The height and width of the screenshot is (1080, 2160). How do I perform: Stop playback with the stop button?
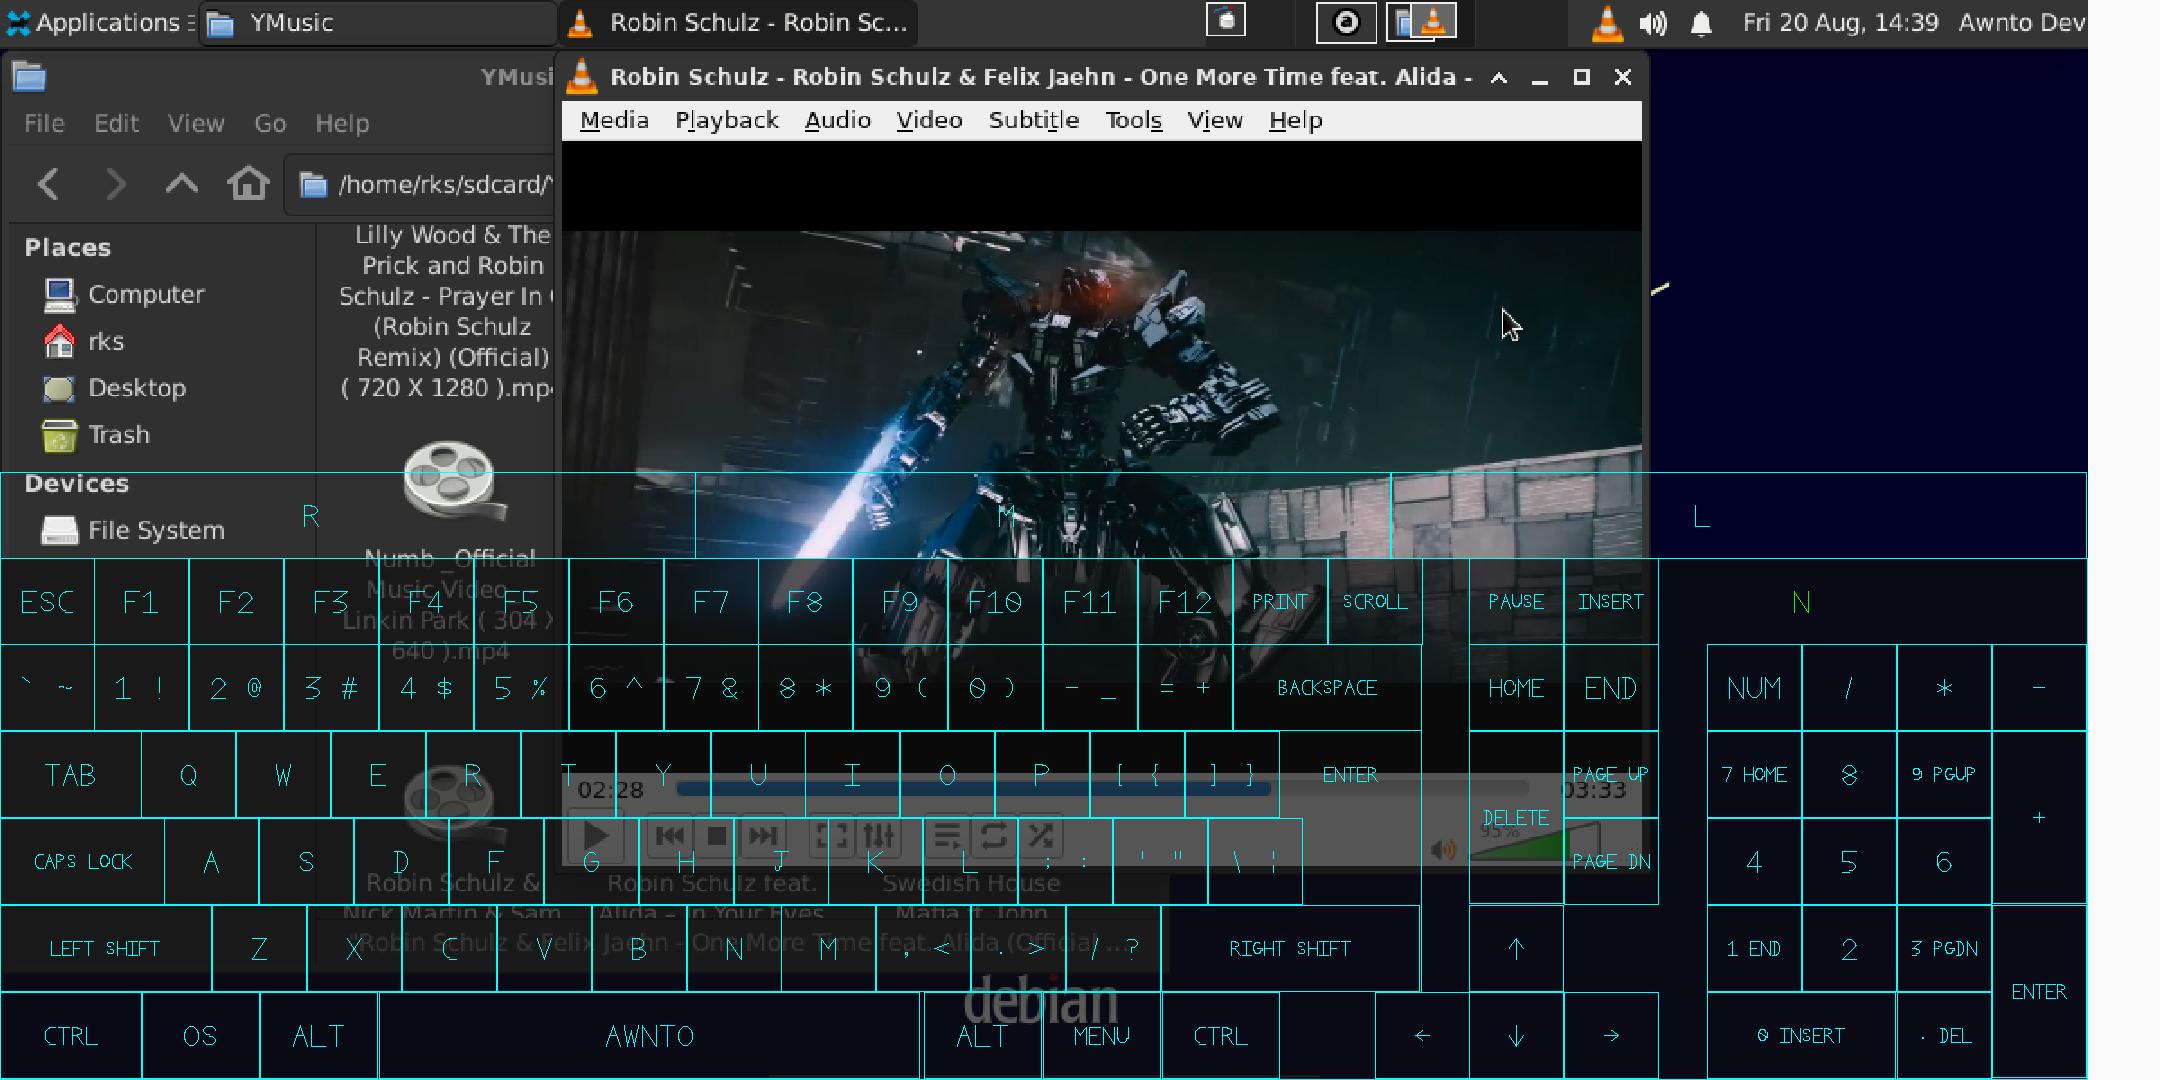coord(716,836)
